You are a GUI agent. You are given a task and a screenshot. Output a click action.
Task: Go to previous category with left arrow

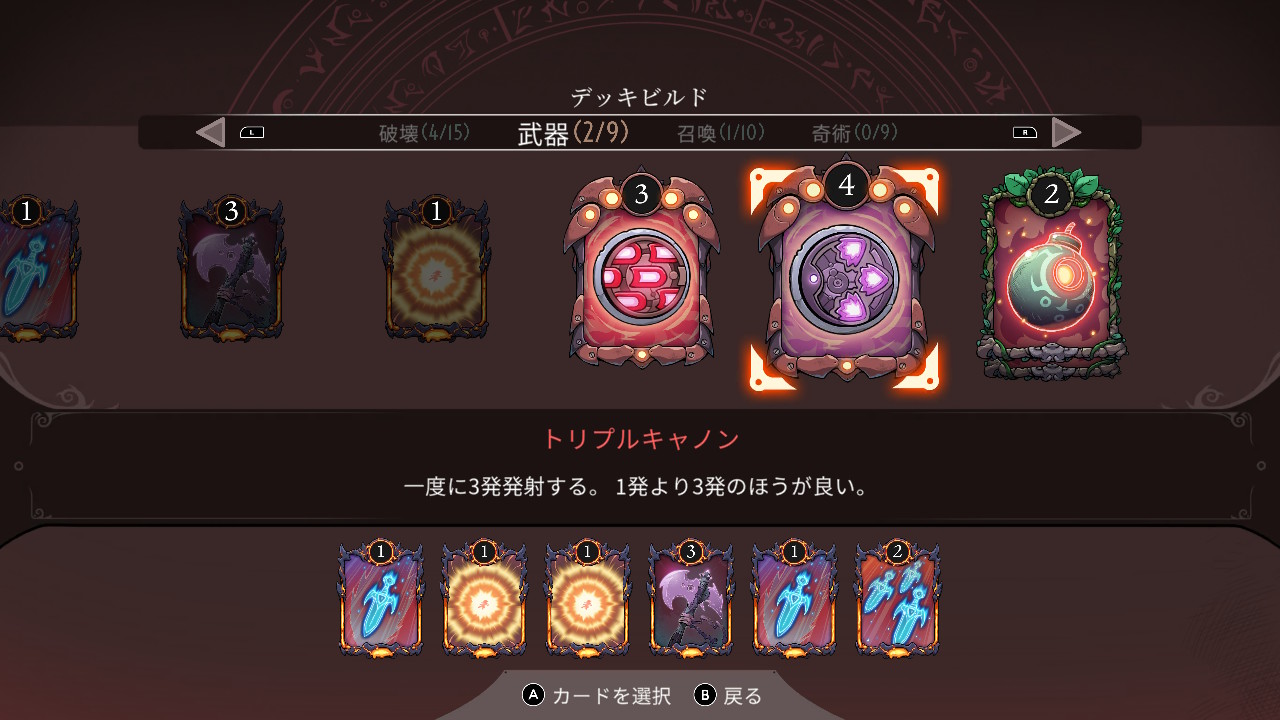coord(210,132)
